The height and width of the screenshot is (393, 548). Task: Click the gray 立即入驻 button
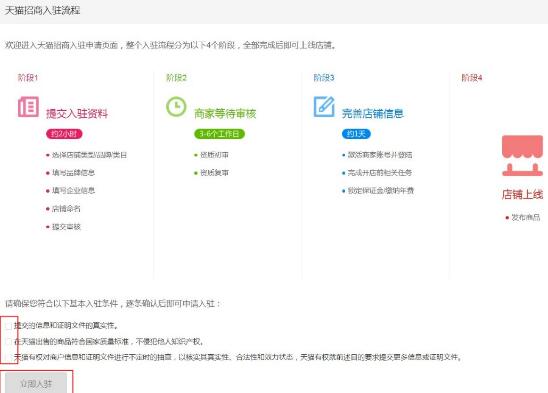(x=36, y=384)
